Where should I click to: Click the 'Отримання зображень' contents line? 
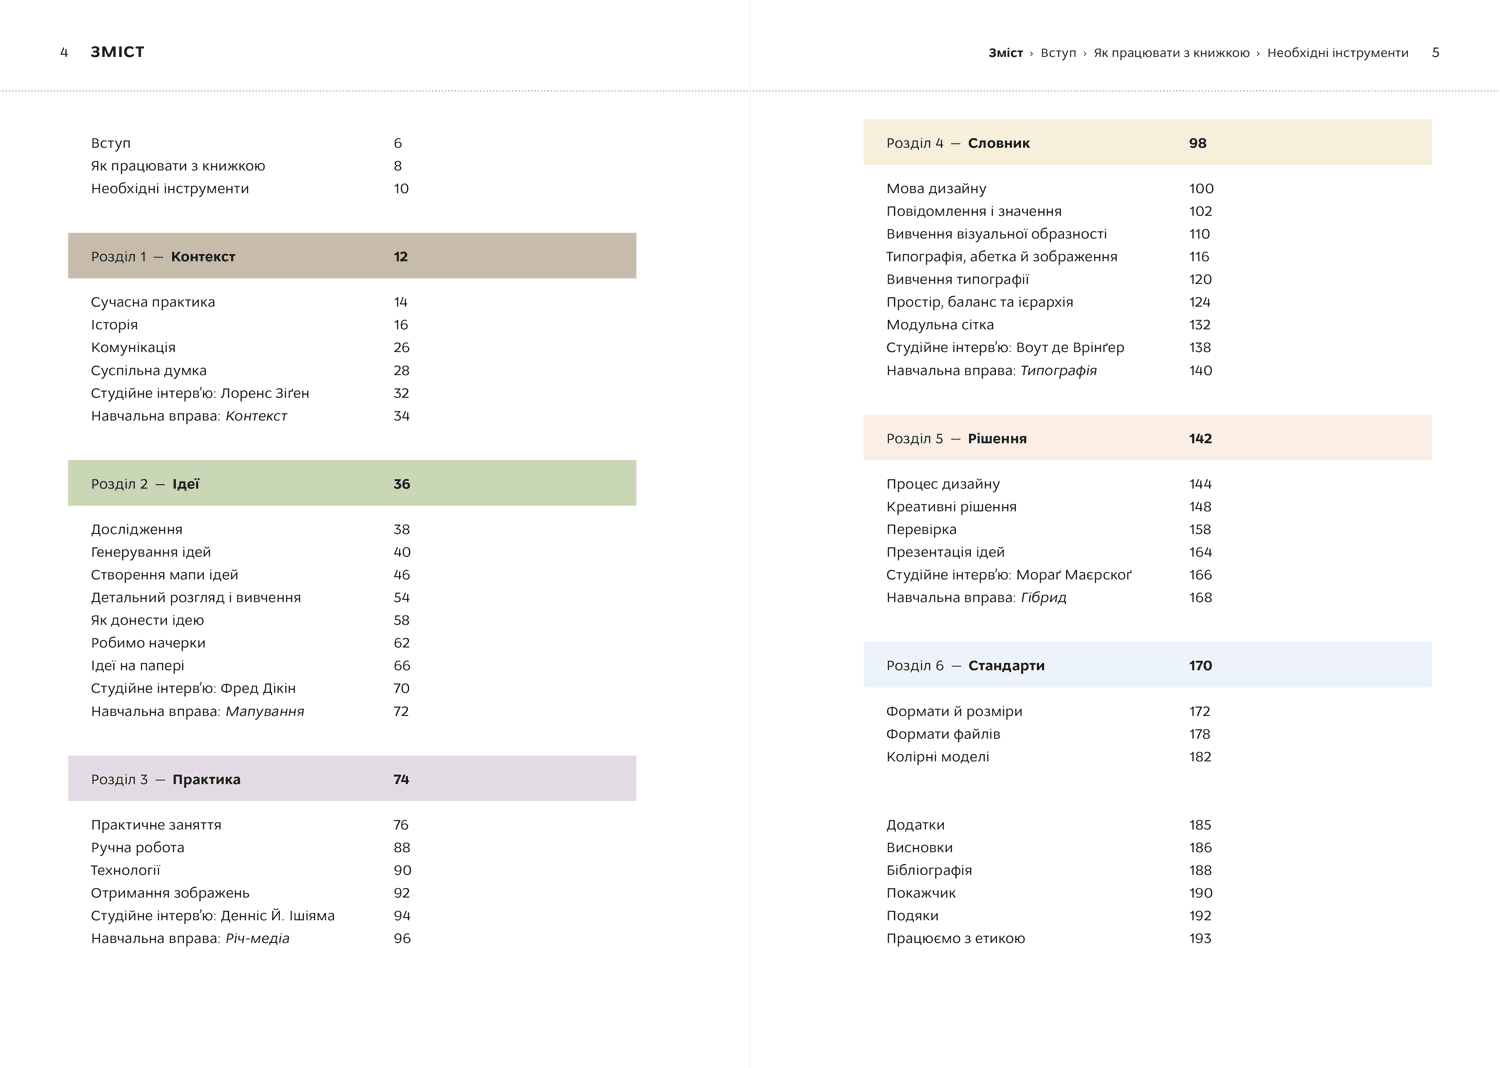tap(170, 893)
